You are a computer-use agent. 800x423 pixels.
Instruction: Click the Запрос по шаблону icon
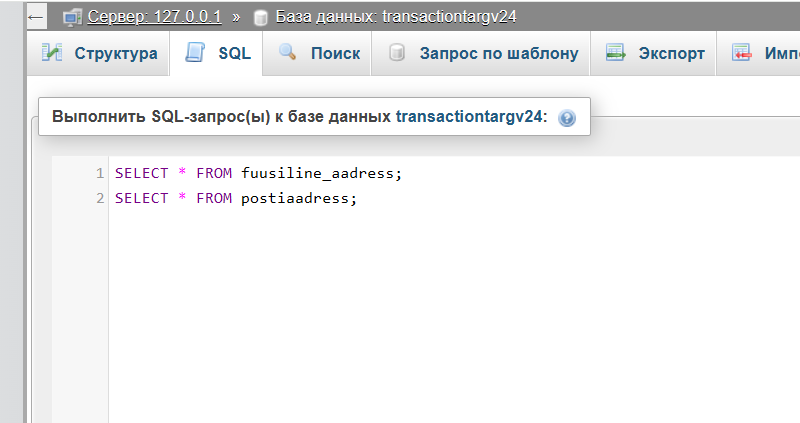coord(397,53)
